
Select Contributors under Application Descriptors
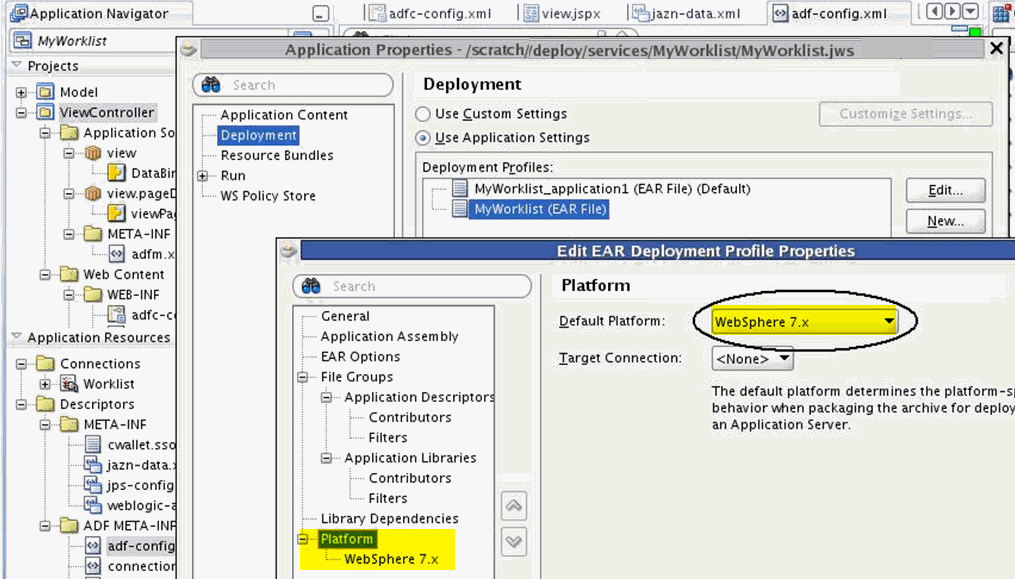(x=410, y=417)
